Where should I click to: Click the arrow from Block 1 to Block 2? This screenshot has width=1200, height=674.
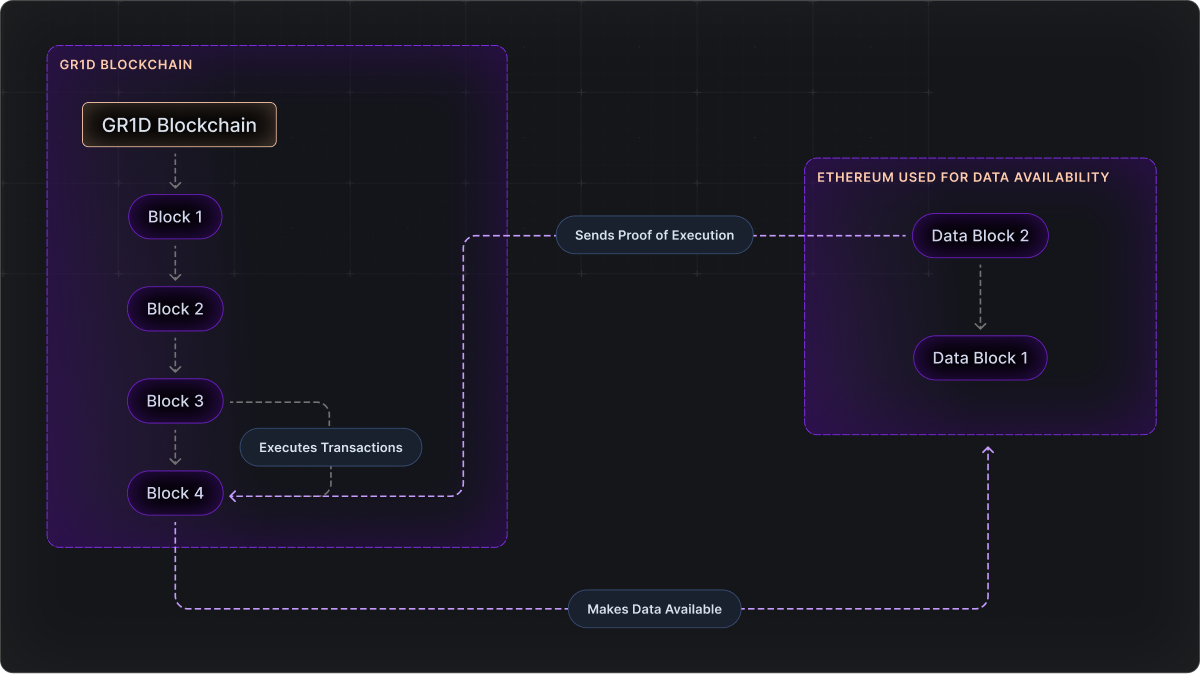(x=175, y=263)
